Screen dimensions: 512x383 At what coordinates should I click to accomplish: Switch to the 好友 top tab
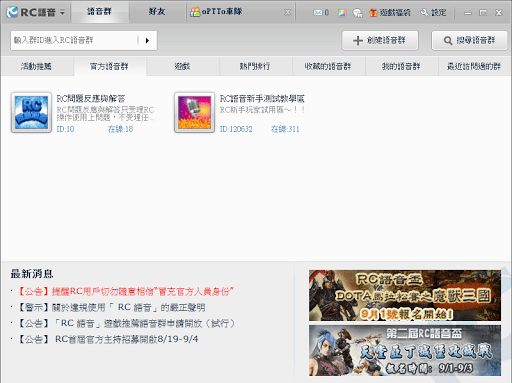(x=157, y=12)
